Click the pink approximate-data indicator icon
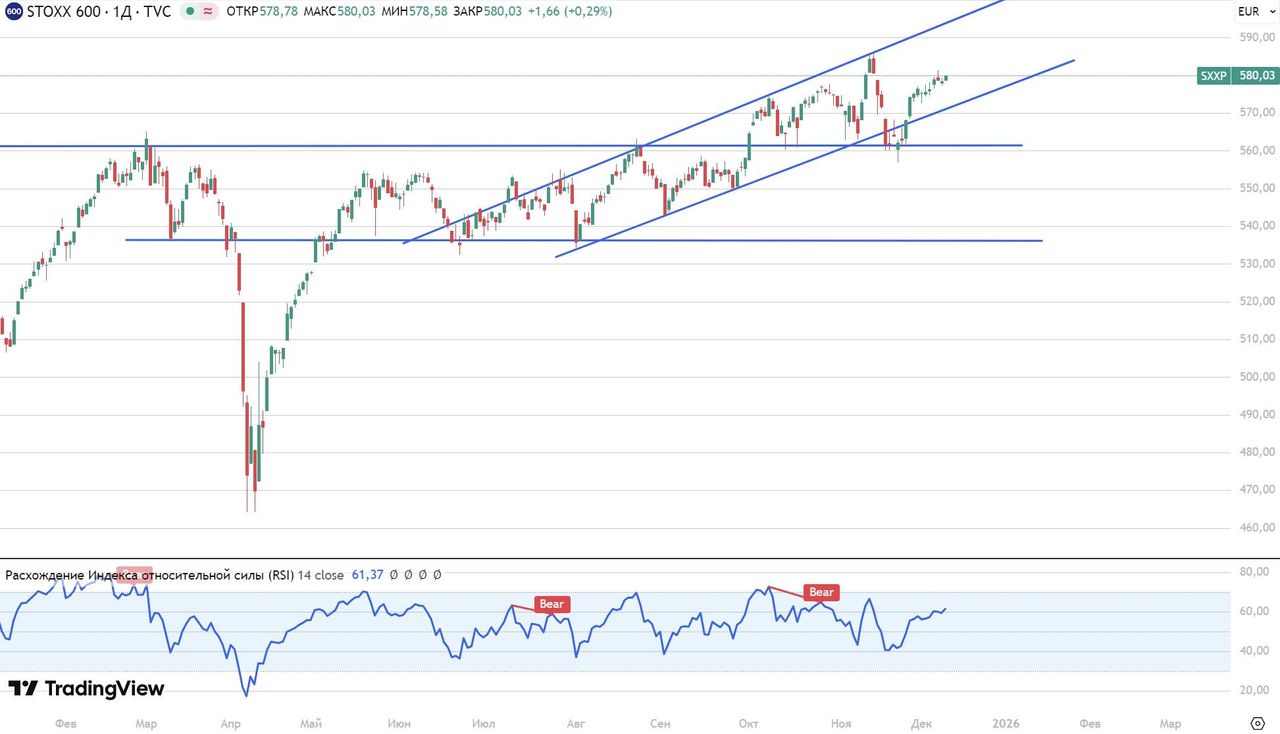This screenshot has width=1280, height=734. coord(208,12)
